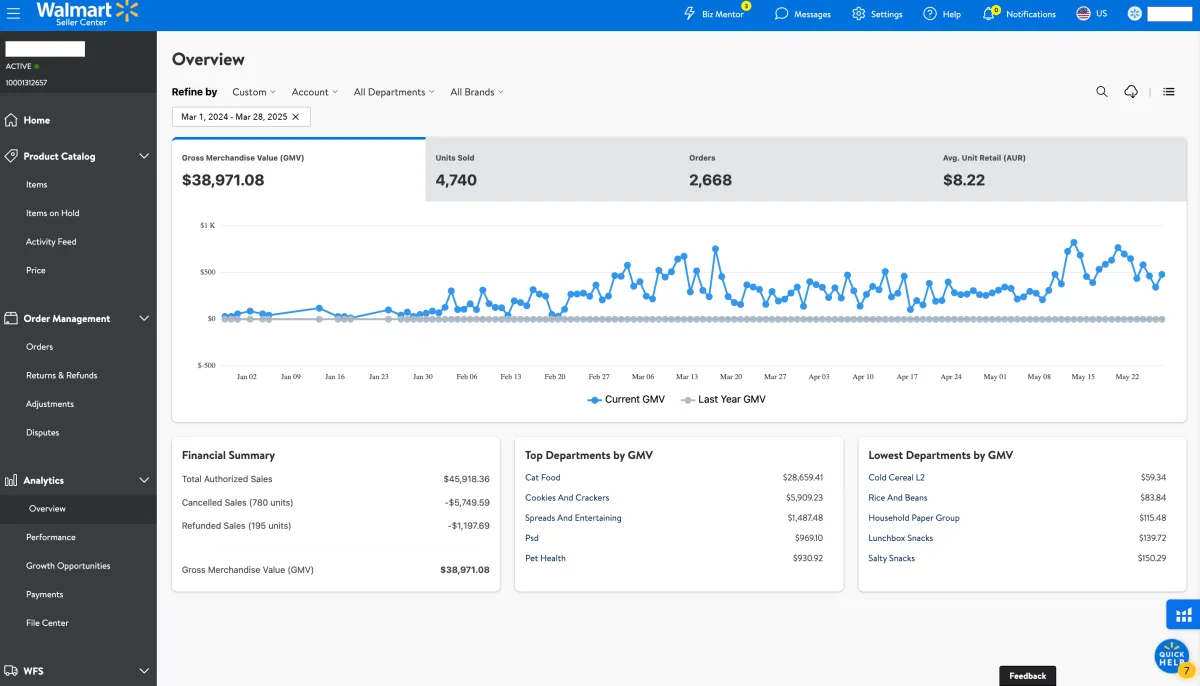The image size is (1200, 686).
Task: Click the search magnifier icon
Action: click(x=1102, y=91)
